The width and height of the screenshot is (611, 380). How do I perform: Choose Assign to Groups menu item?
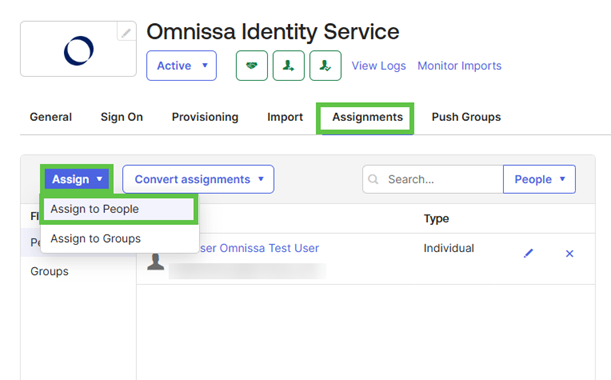pyautogui.click(x=120, y=239)
